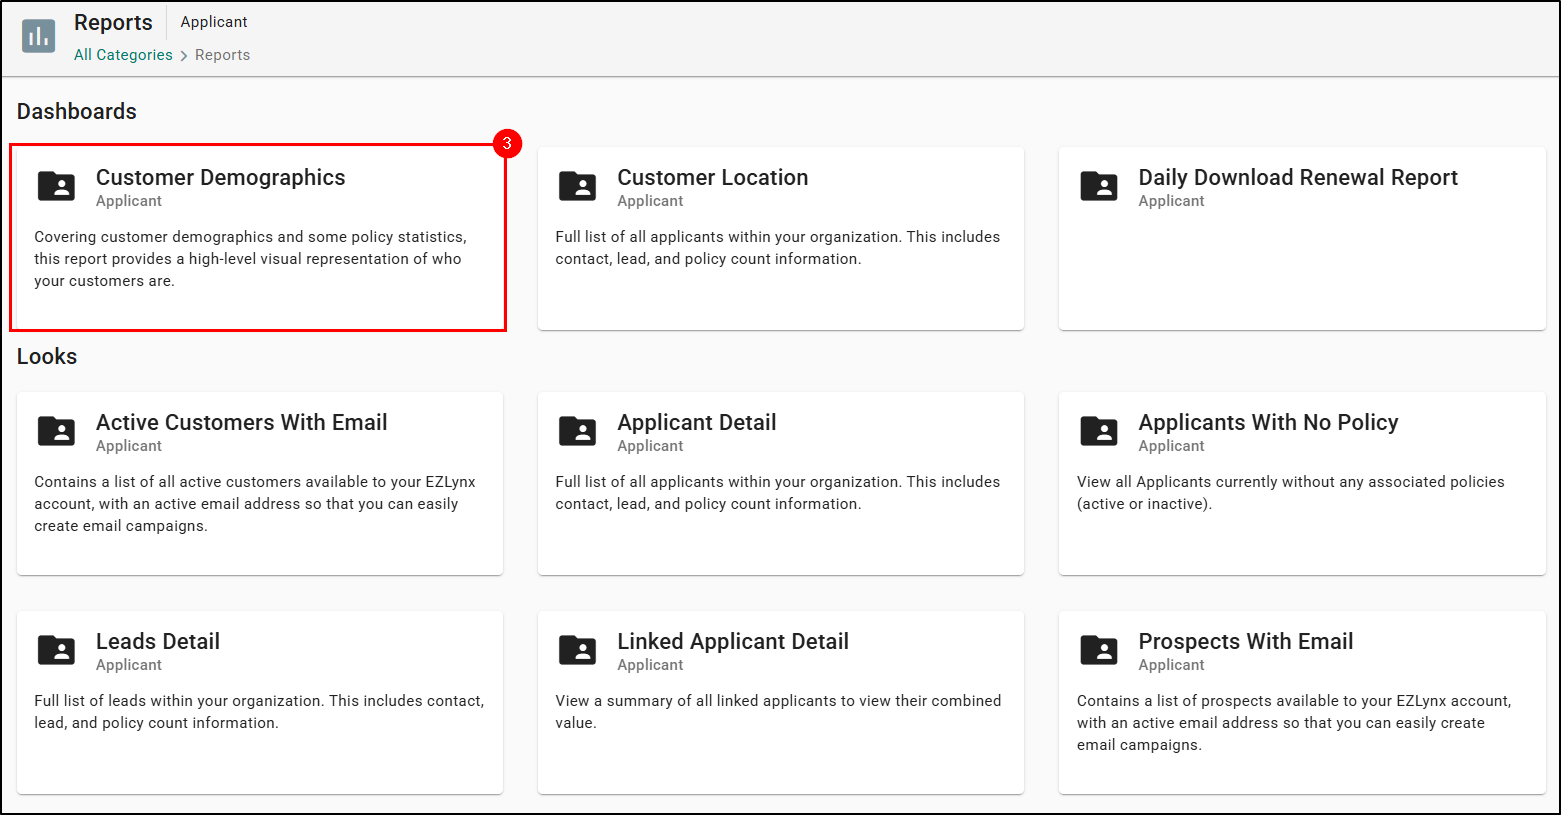The height and width of the screenshot is (815, 1561).
Task: Open the Leads Detail look title
Action: click(158, 642)
